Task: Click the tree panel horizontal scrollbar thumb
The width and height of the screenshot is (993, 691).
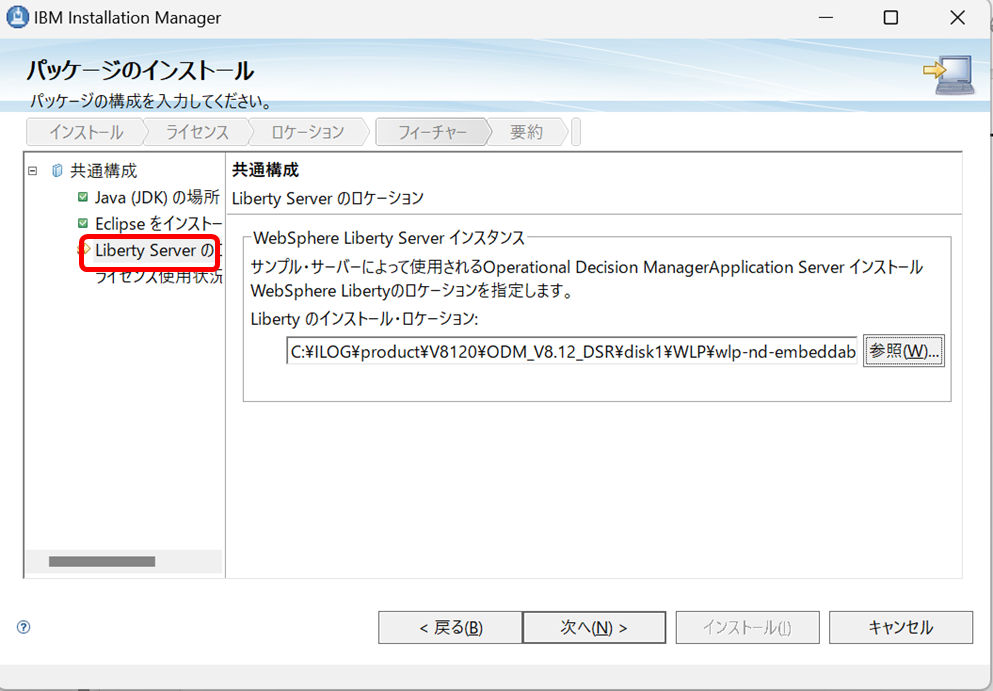Action: pos(102,561)
